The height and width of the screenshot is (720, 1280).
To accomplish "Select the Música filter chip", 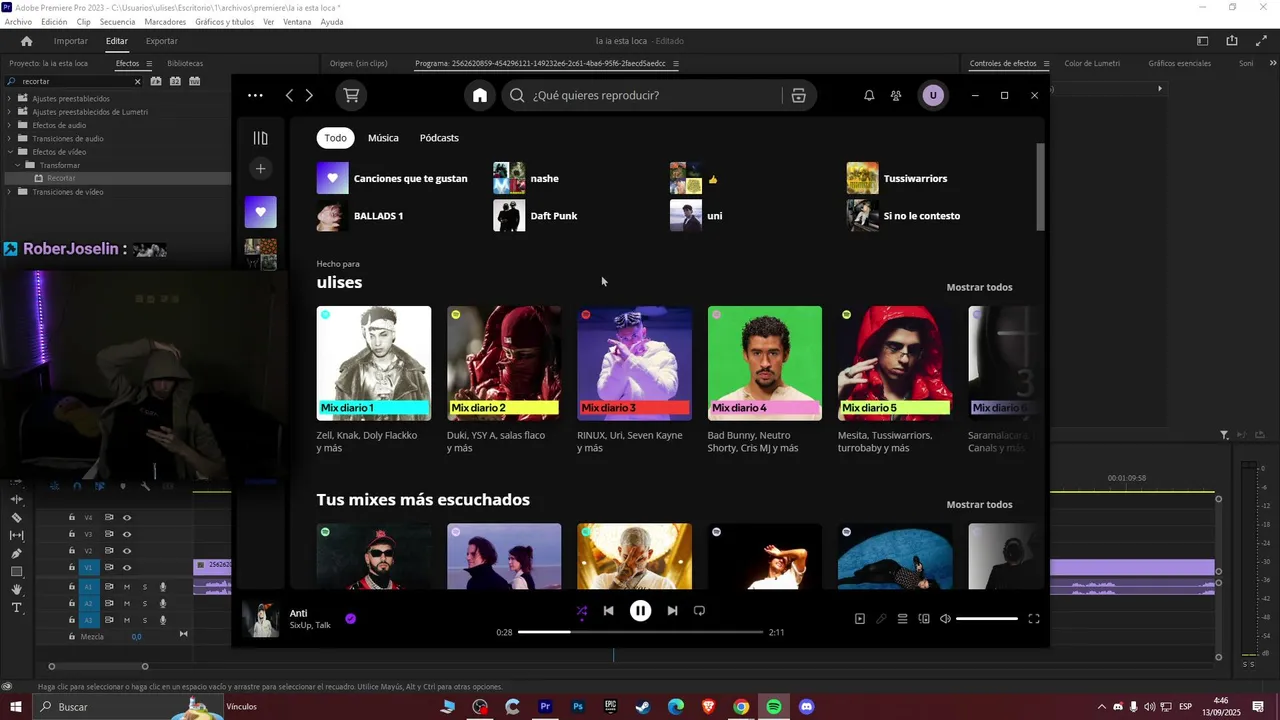I will pos(383,138).
